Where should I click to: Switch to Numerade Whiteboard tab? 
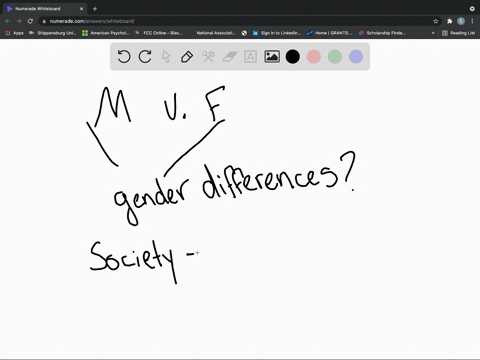tap(45, 9)
